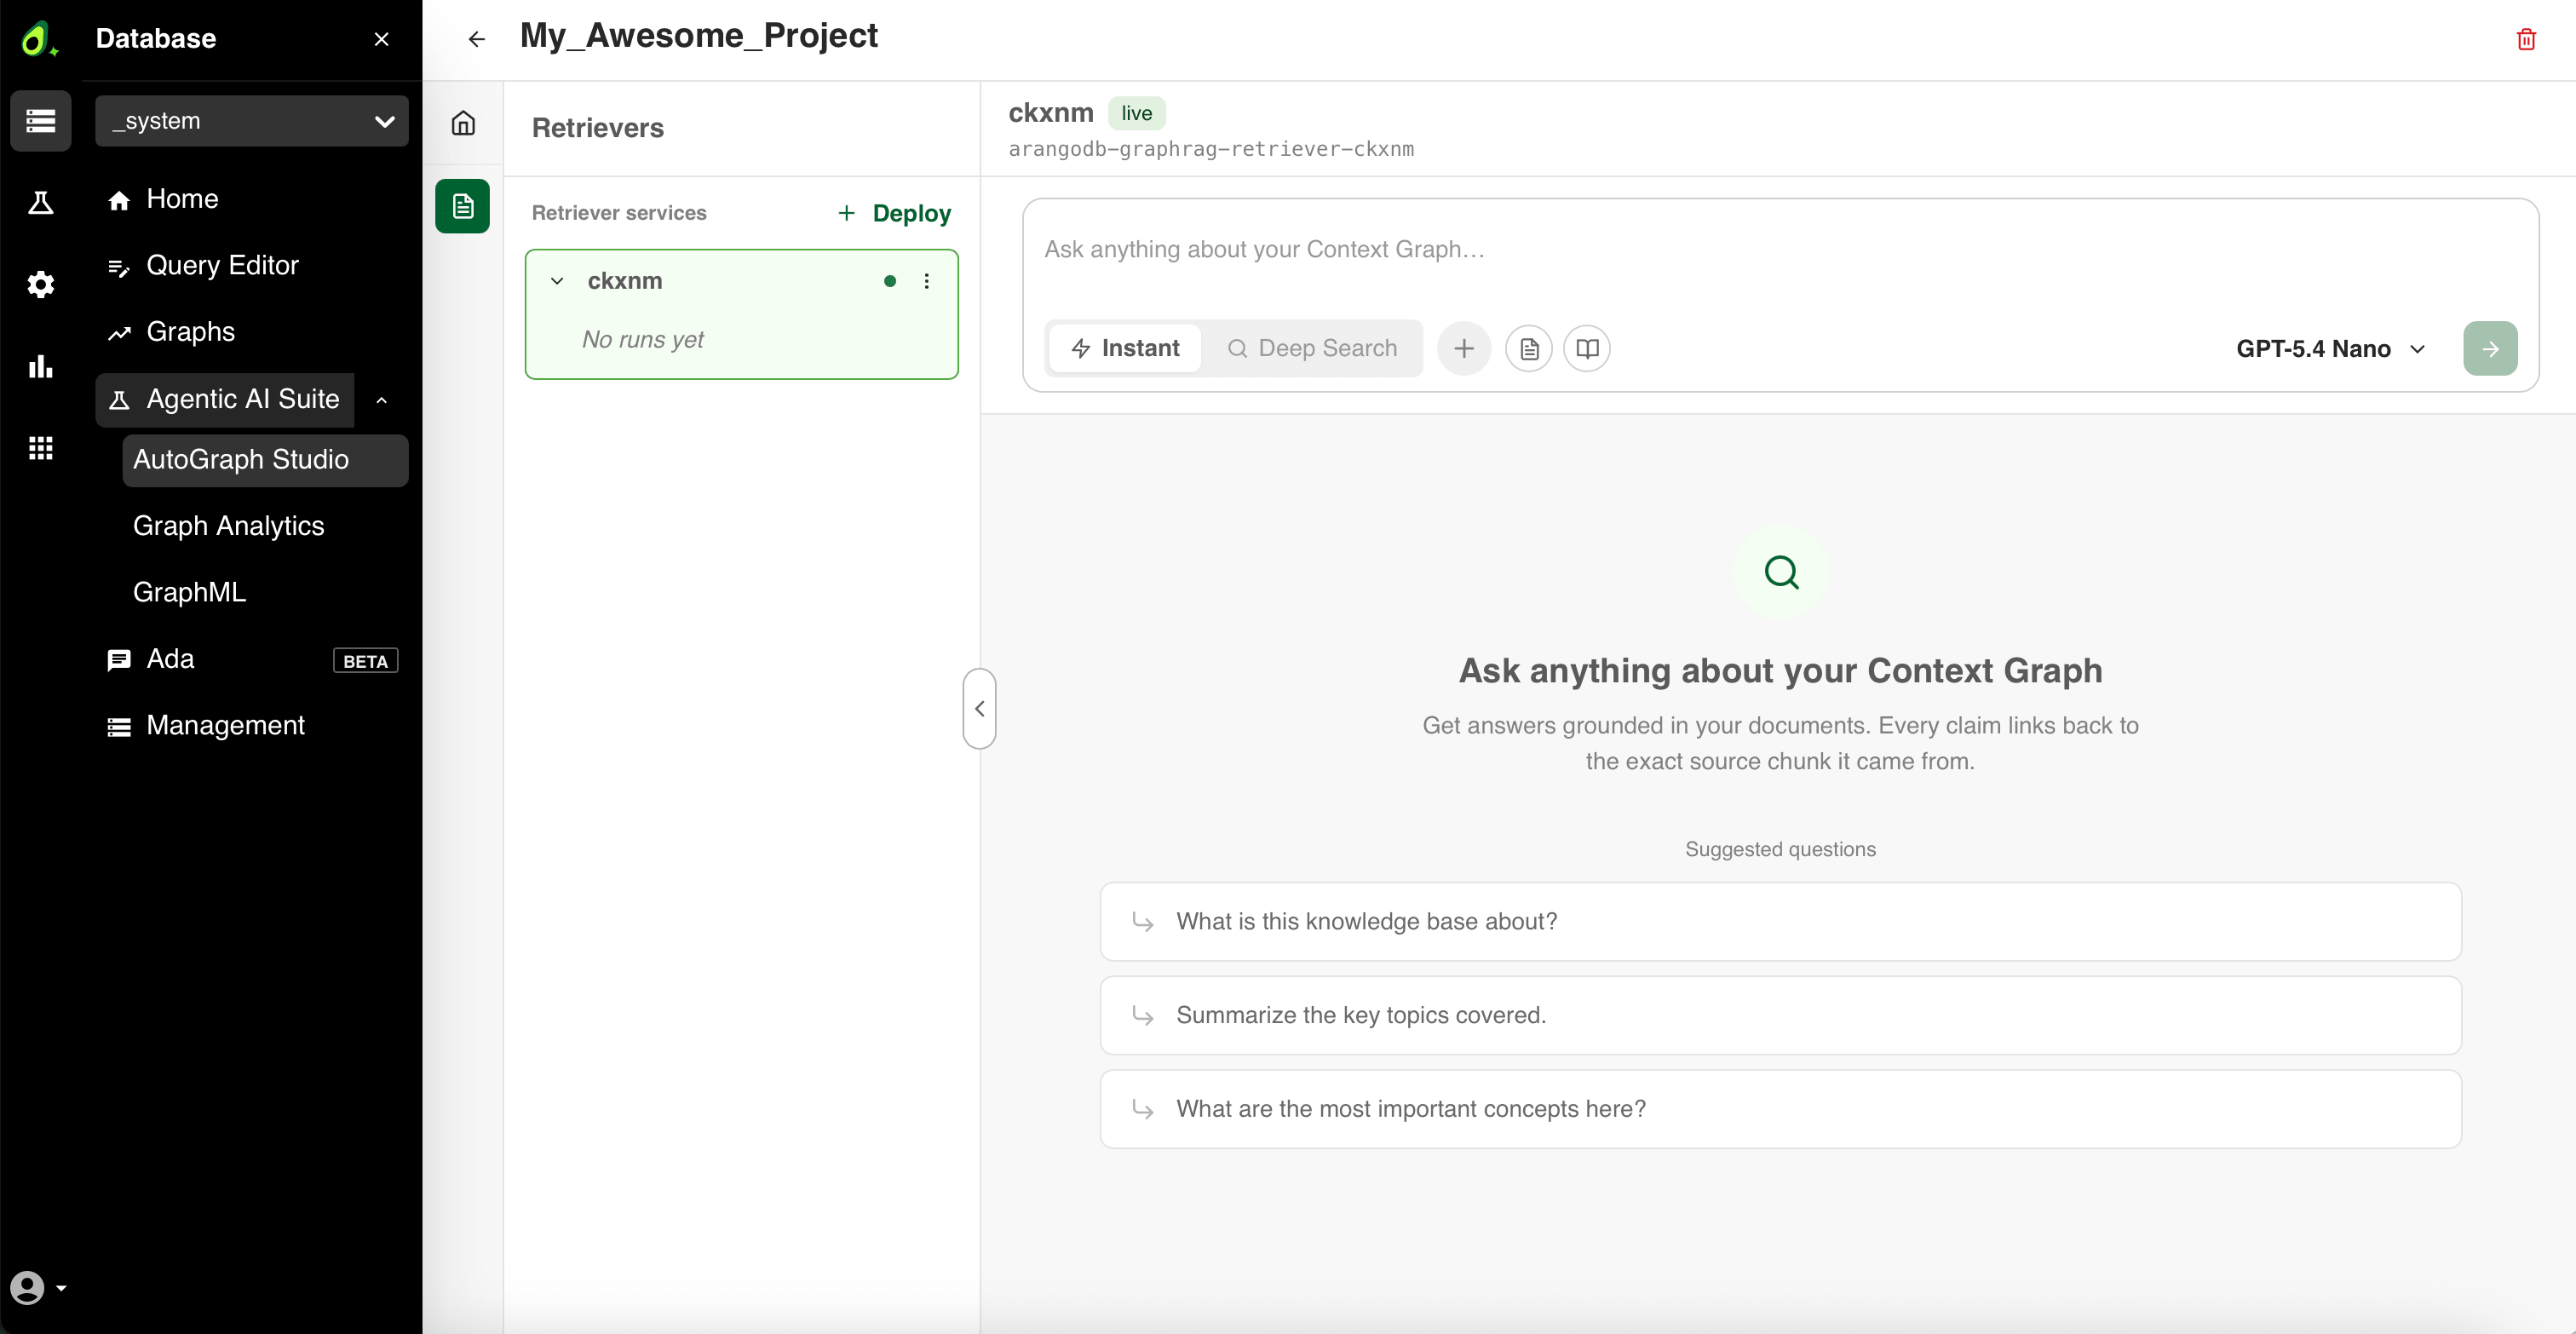The width and height of the screenshot is (2576, 1334).
Task: Click the 'No runs yet' text
Action: (643, 340)
